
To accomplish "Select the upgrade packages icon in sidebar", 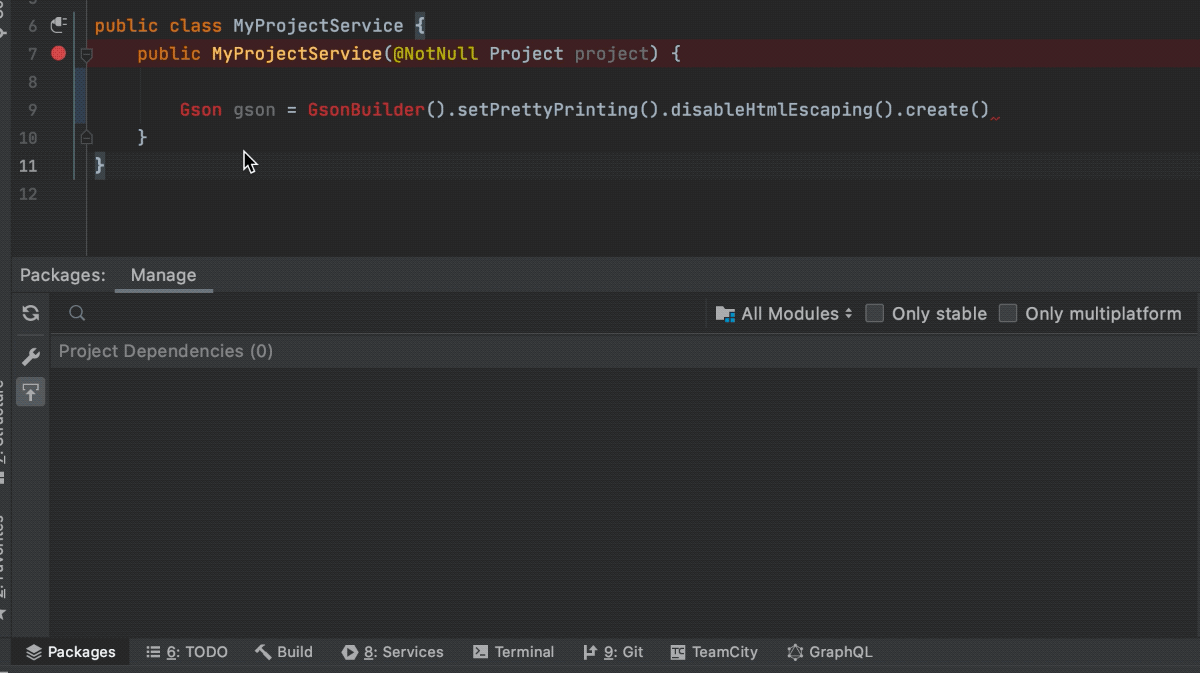I will 30,392.
